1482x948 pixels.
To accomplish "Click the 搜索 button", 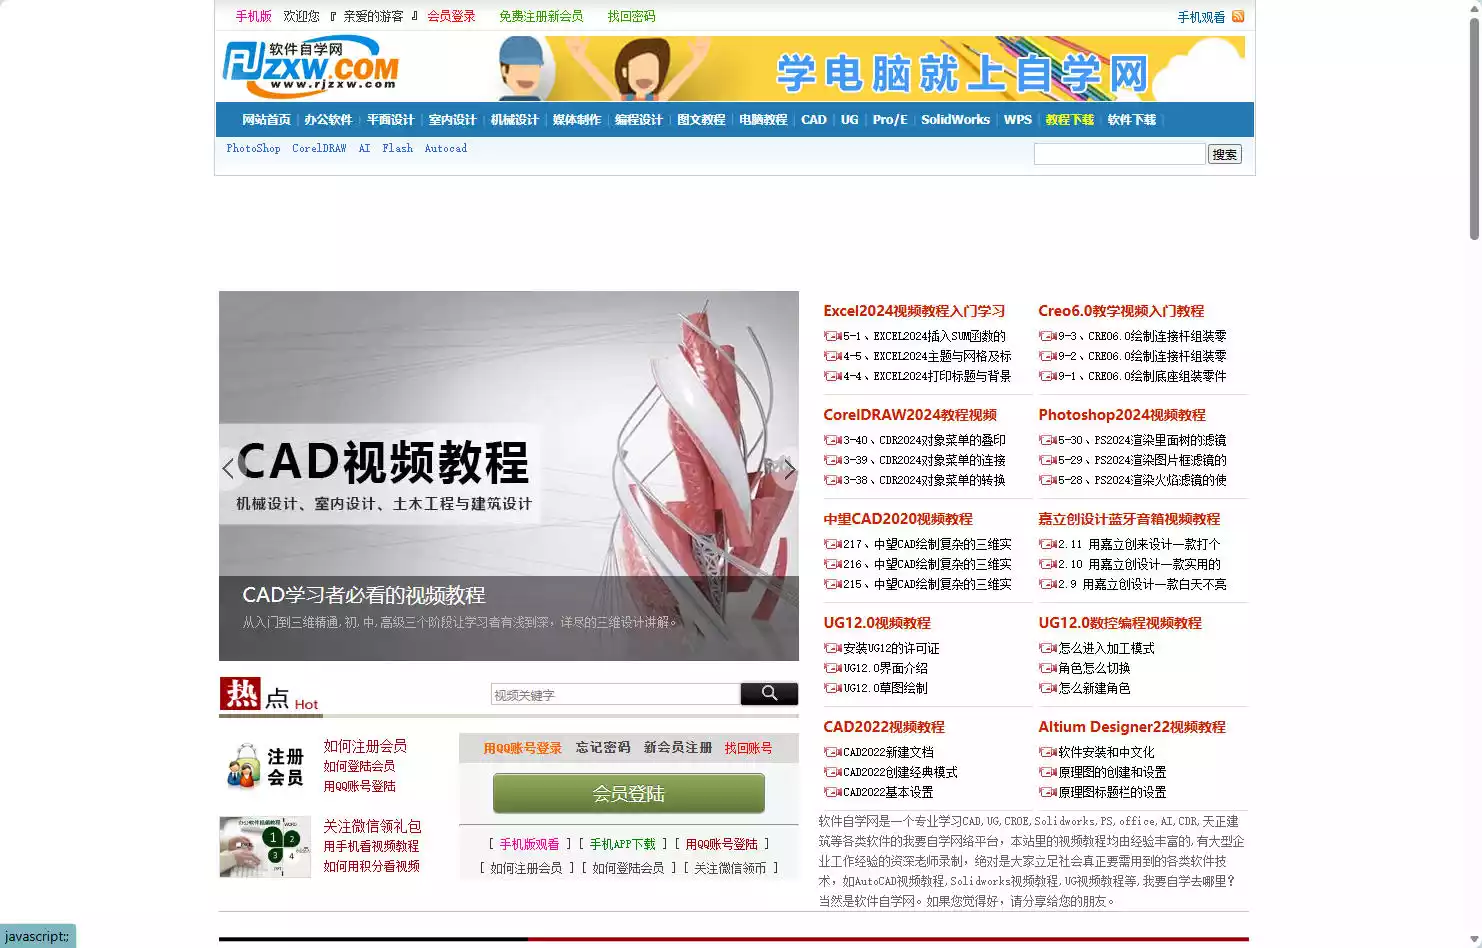I will click(x=1225, y=154).
